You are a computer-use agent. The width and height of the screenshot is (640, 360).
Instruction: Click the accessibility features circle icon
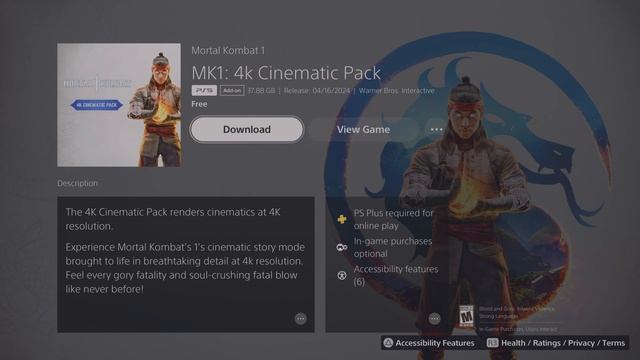click(x=342, y=276)
